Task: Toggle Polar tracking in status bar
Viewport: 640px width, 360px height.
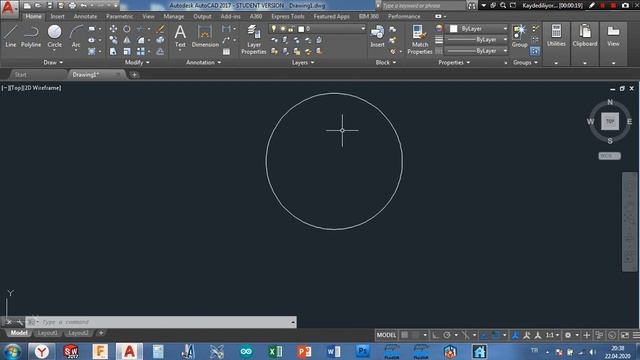Action: (x=447, y=335)
